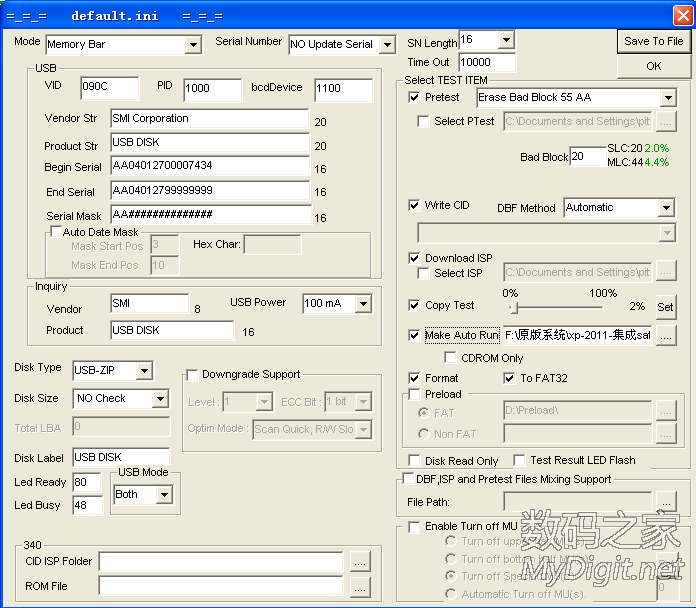Enable the Select ISP checkbox
696x608 pixels.
[423, 273]
